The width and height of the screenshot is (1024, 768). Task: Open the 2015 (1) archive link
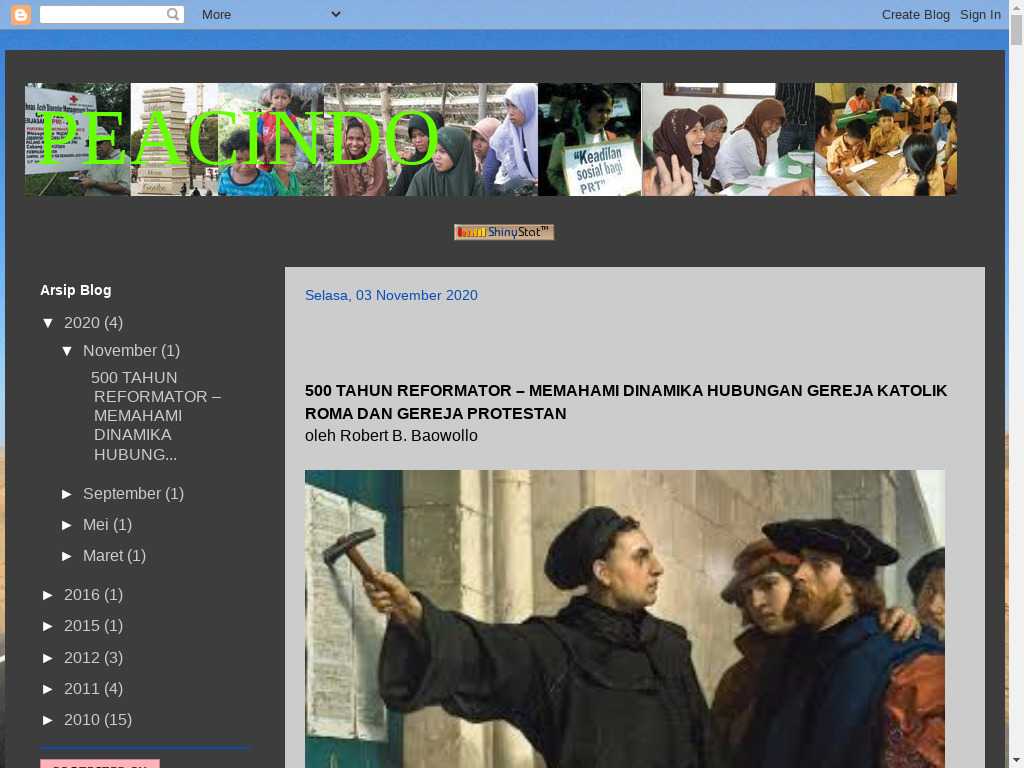point(82,626)
